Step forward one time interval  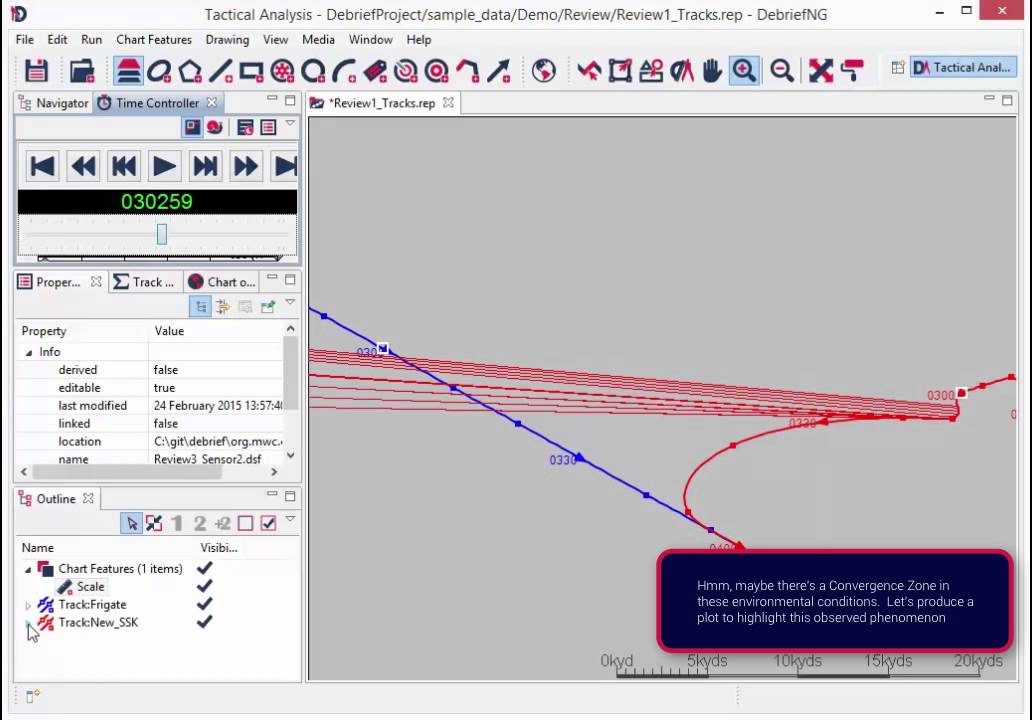tap(205, 166)
